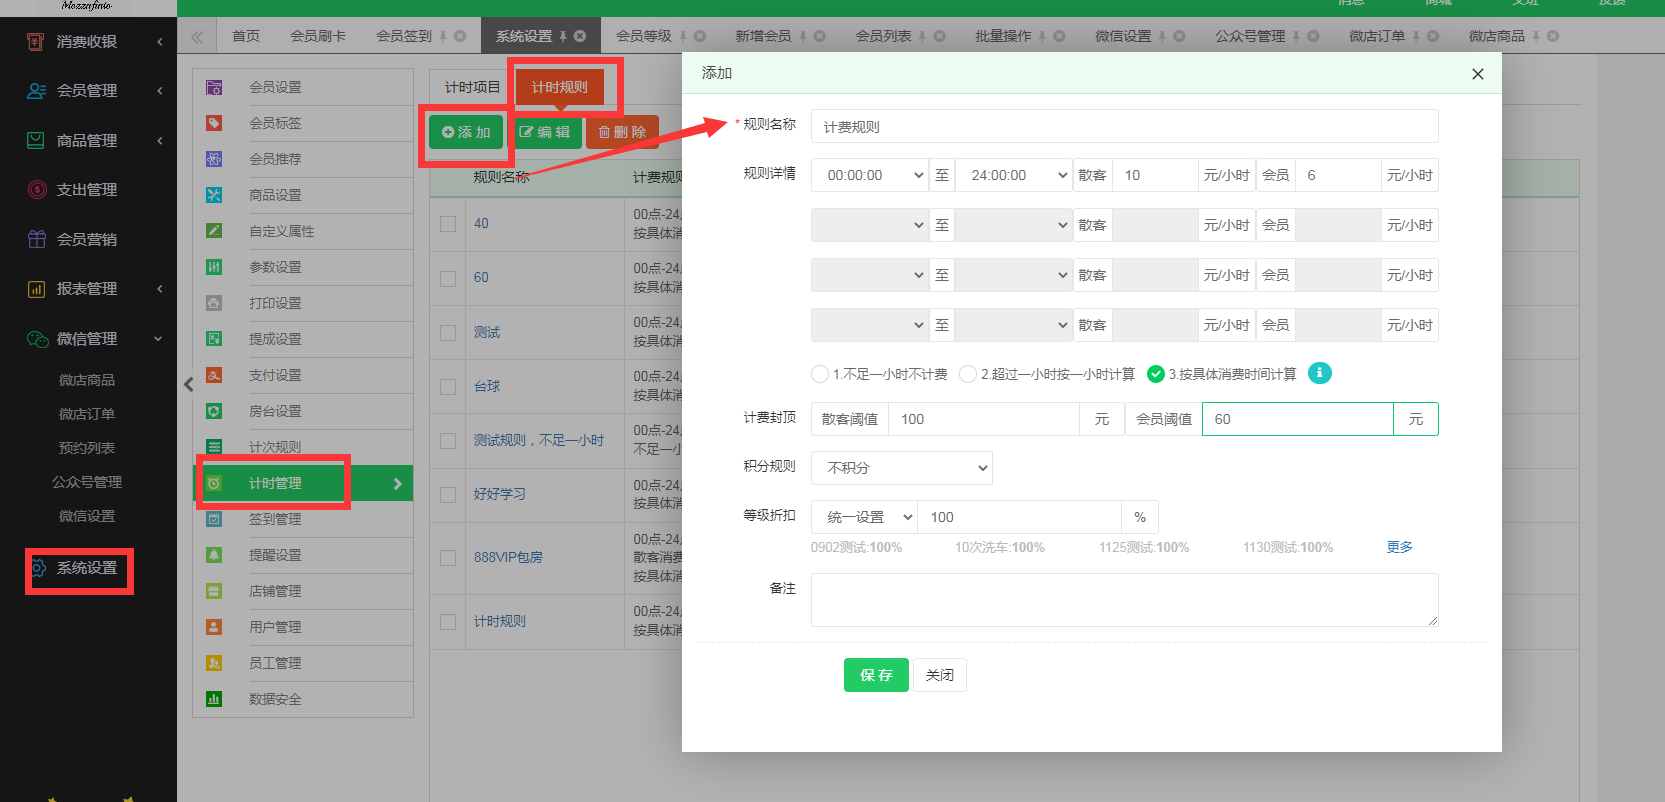Viewport: 1665px width, 802px height.
Task: Click the 编辑 button
Action: pyautogui.click(x=544, y=132)
